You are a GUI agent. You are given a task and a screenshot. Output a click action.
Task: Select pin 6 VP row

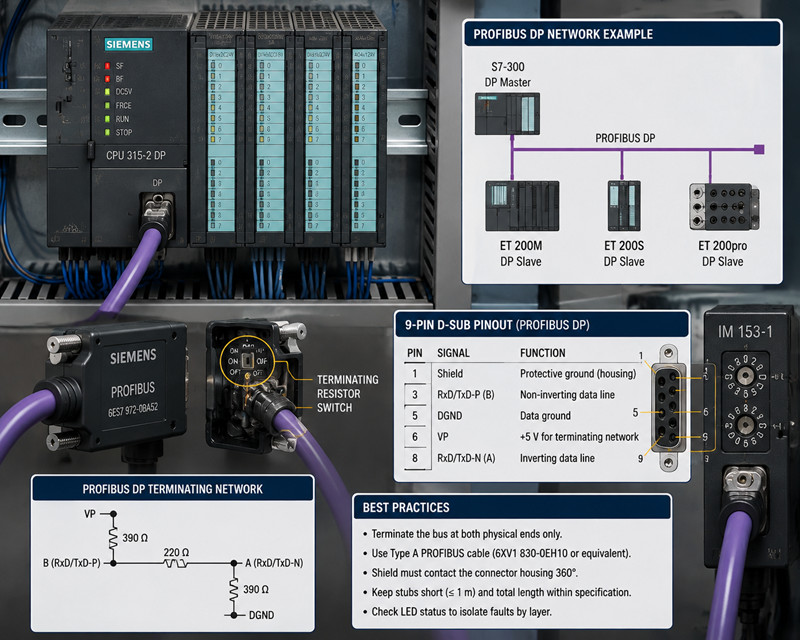pyautogui.click(x=521, y=437)
